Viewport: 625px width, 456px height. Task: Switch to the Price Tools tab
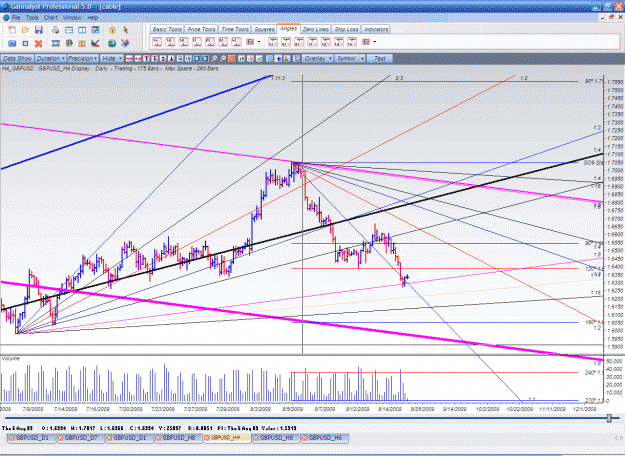(201, 29)
